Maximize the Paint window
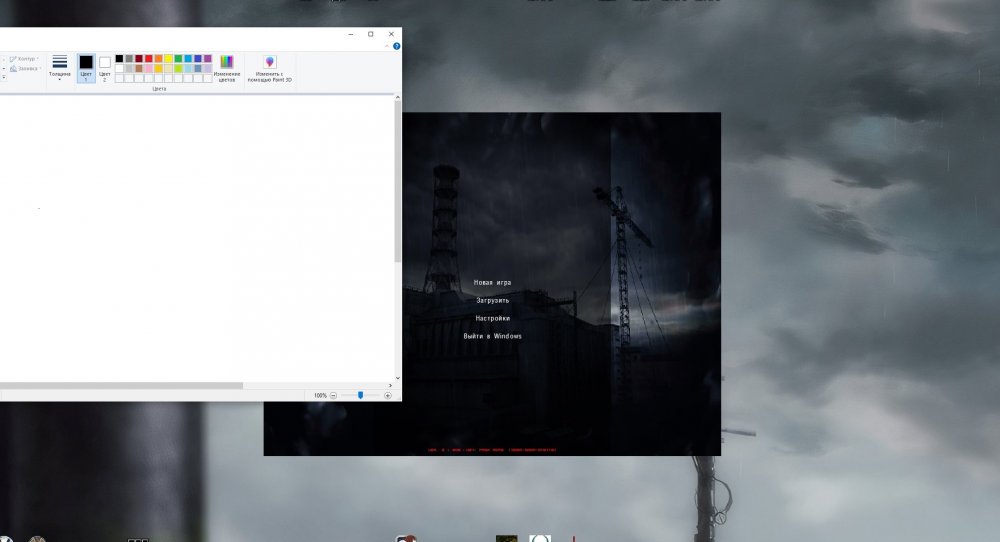 371,34
